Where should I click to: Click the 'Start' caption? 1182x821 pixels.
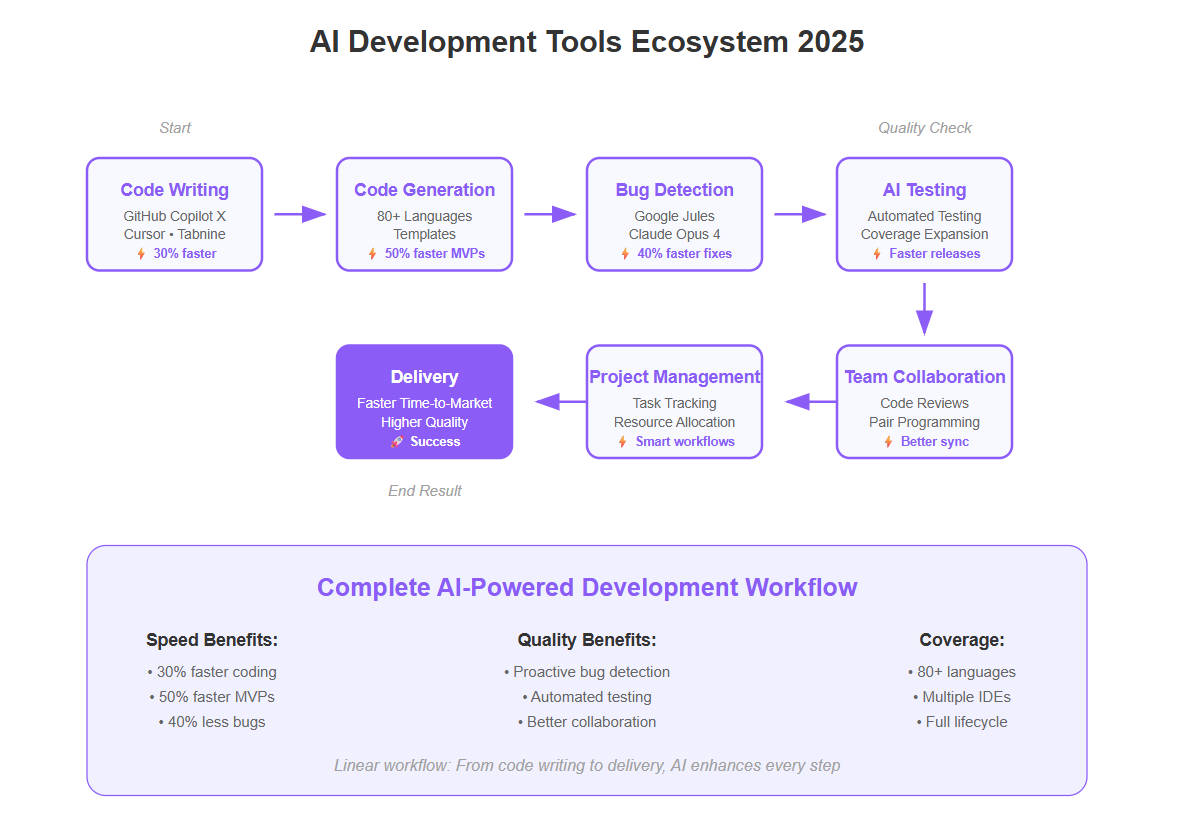point(175,128)
